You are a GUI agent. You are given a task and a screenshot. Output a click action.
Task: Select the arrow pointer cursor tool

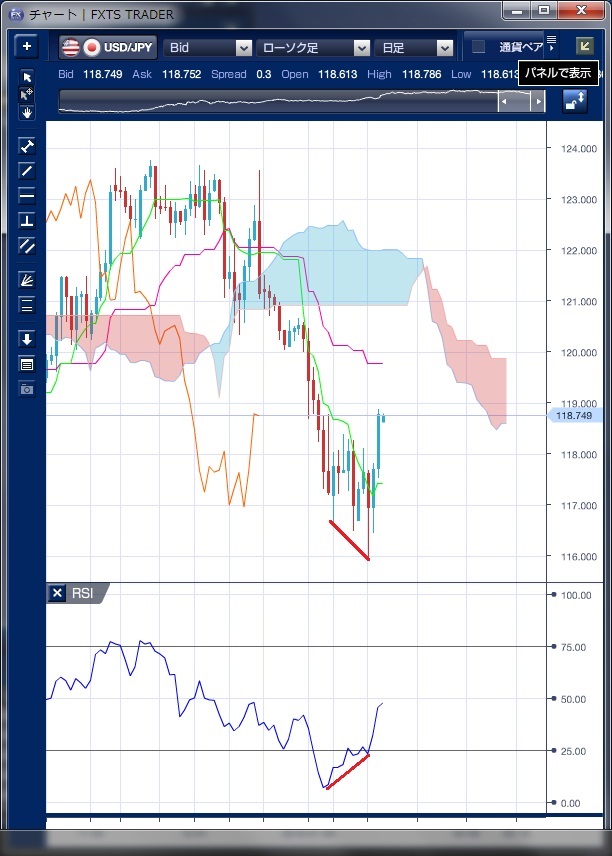[x=27, y=78]
